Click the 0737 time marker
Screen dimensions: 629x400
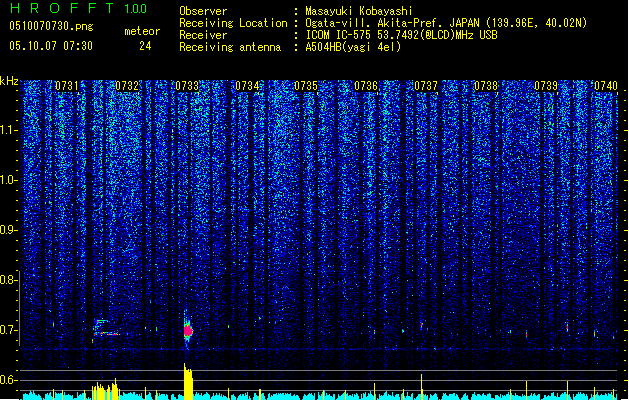pos(426,86)
